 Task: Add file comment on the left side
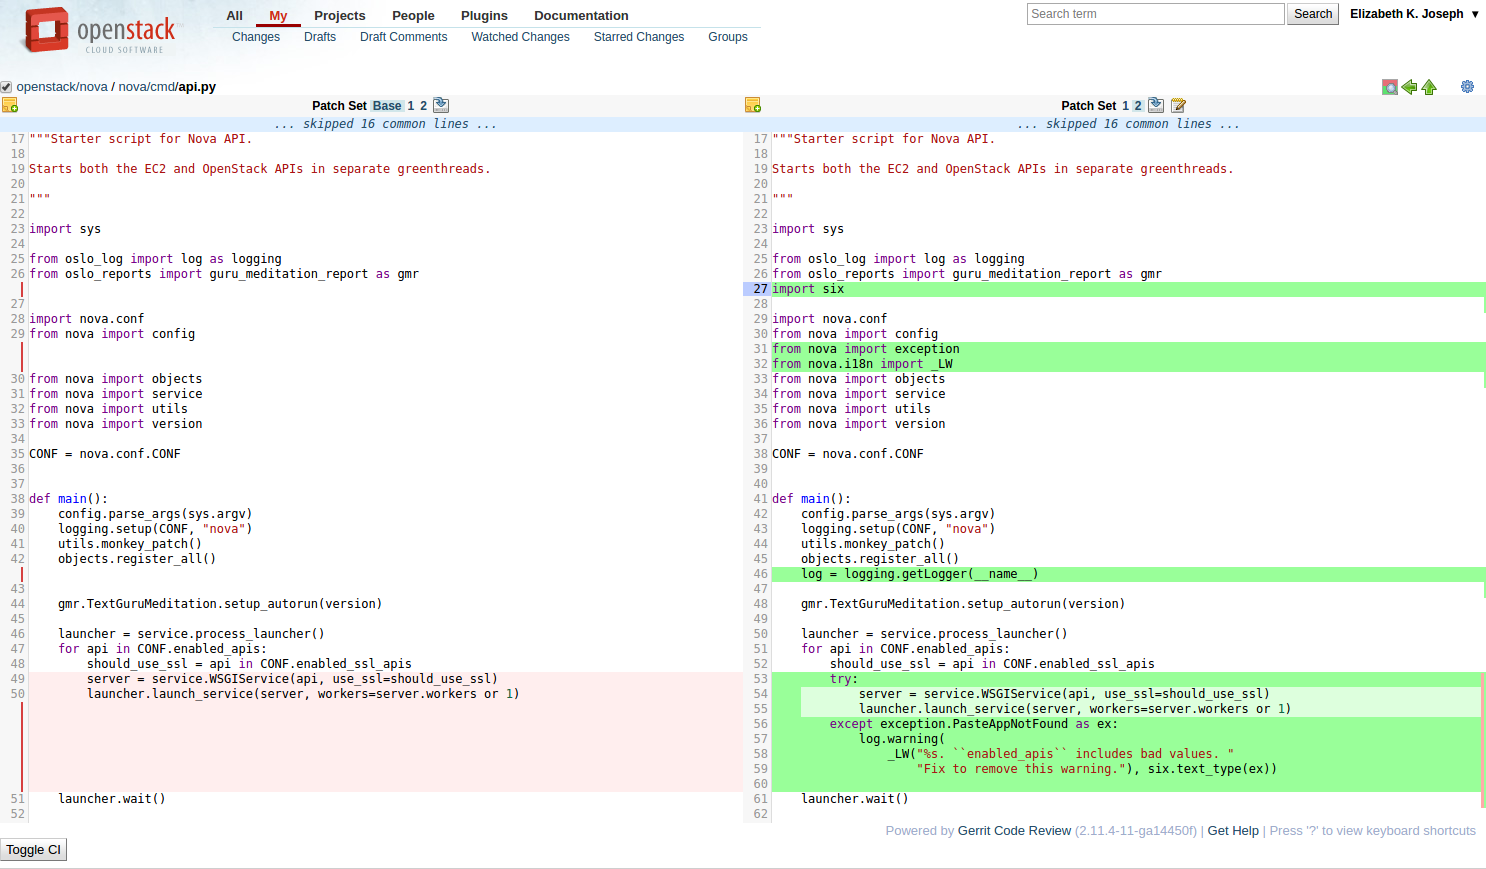click(10, 105)
